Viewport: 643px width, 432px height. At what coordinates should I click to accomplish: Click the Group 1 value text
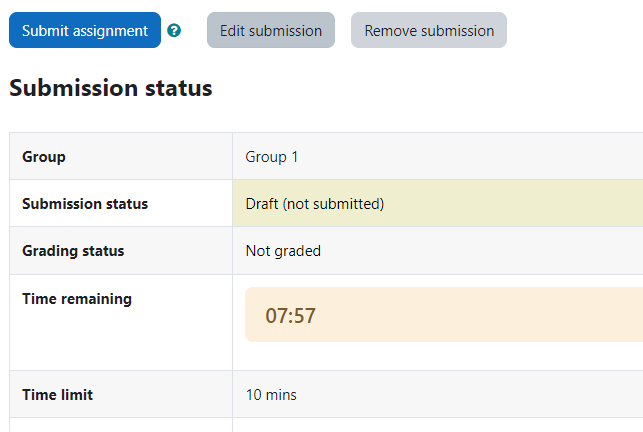[271, 157]
